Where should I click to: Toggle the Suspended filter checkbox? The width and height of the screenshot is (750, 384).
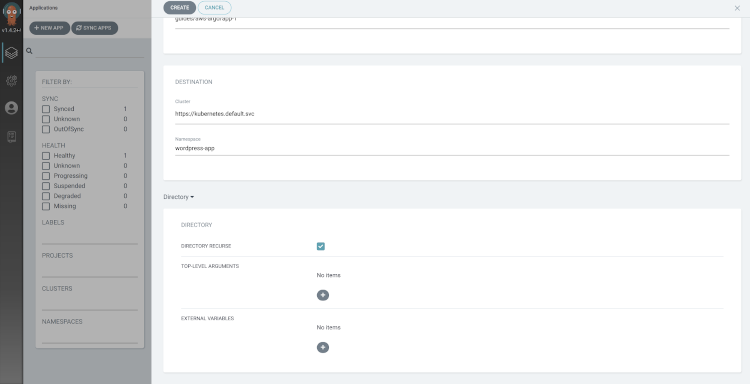pyautogui.click(x=46, y=186)
